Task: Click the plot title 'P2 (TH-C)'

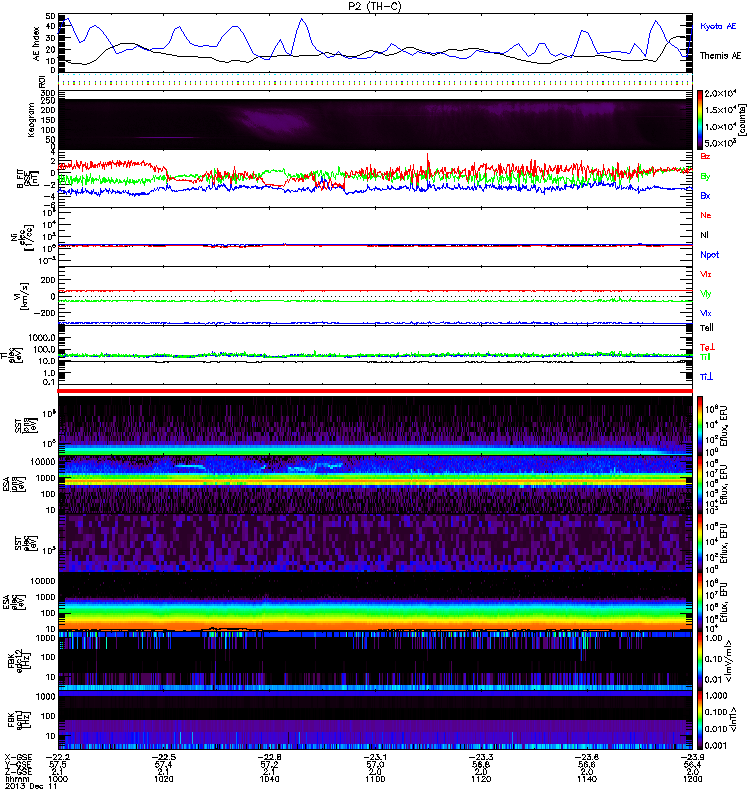Action: pos(375,6)
